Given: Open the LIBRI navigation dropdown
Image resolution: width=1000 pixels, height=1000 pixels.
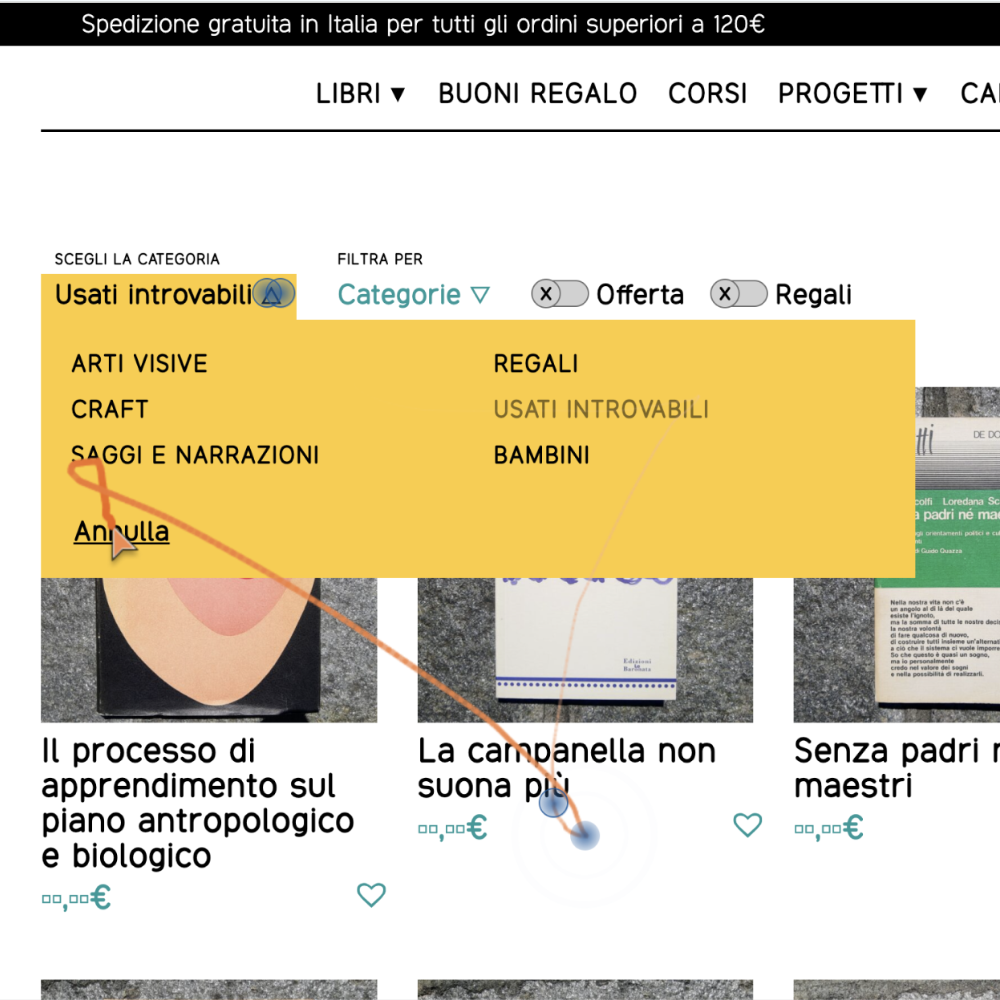Looking at the screenshot, I should click(361, 94).
